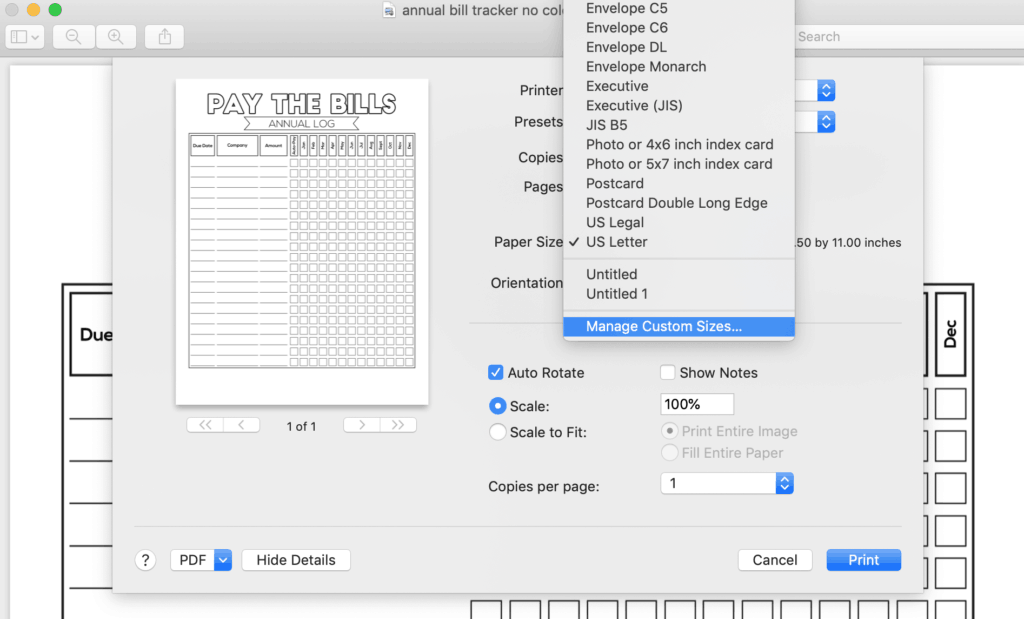Click the Hide Details button
Screen dimensions: 1024x619
coord(296,560)
